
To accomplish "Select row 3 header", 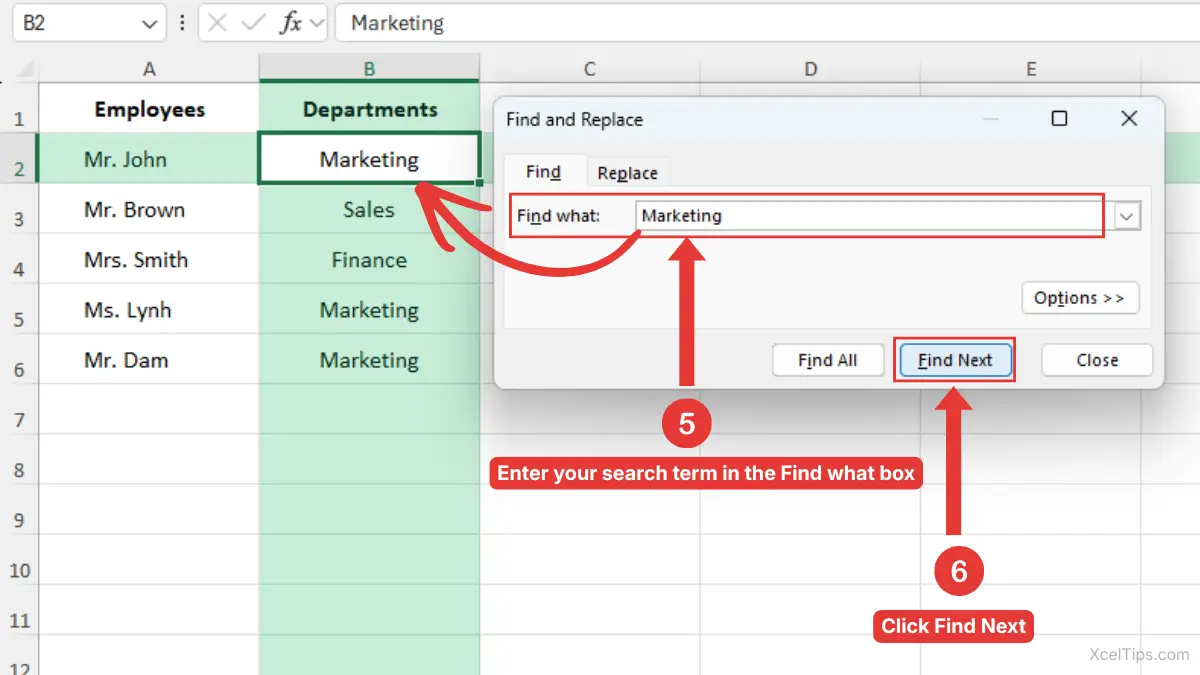I will (19, 210).
